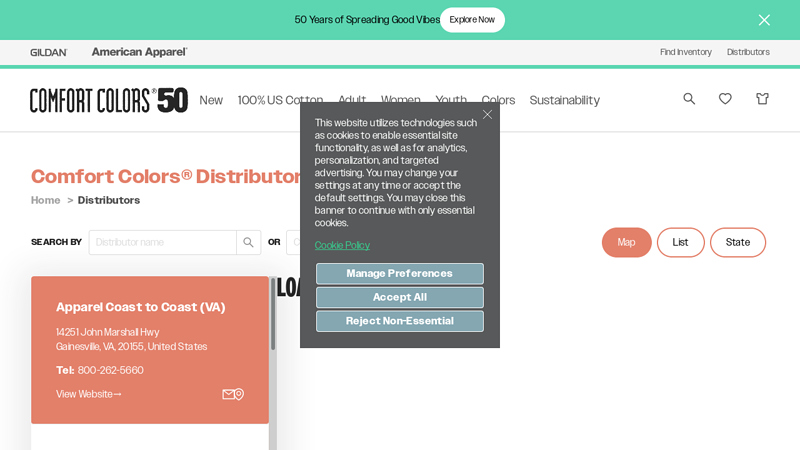
Task: Open the site search magnifier icon
Action: pos(689,99)
